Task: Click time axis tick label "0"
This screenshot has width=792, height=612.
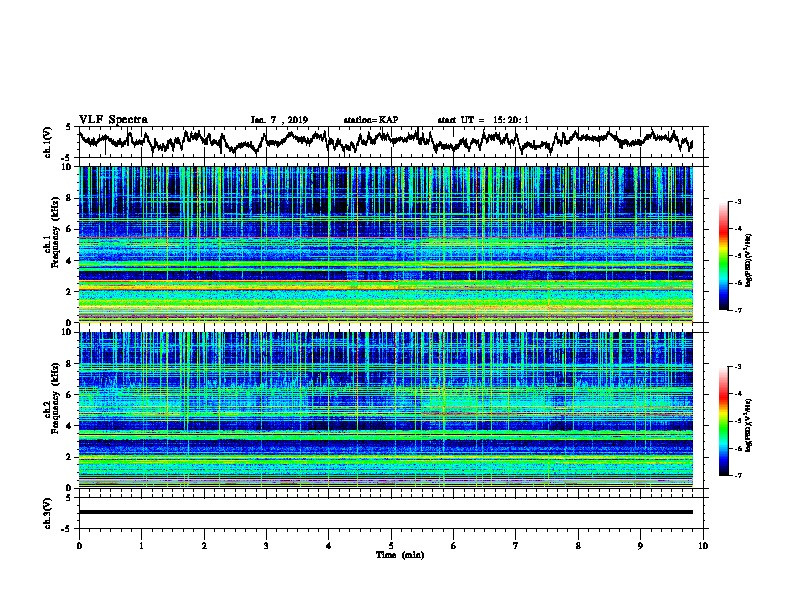Action: point(79,545)
